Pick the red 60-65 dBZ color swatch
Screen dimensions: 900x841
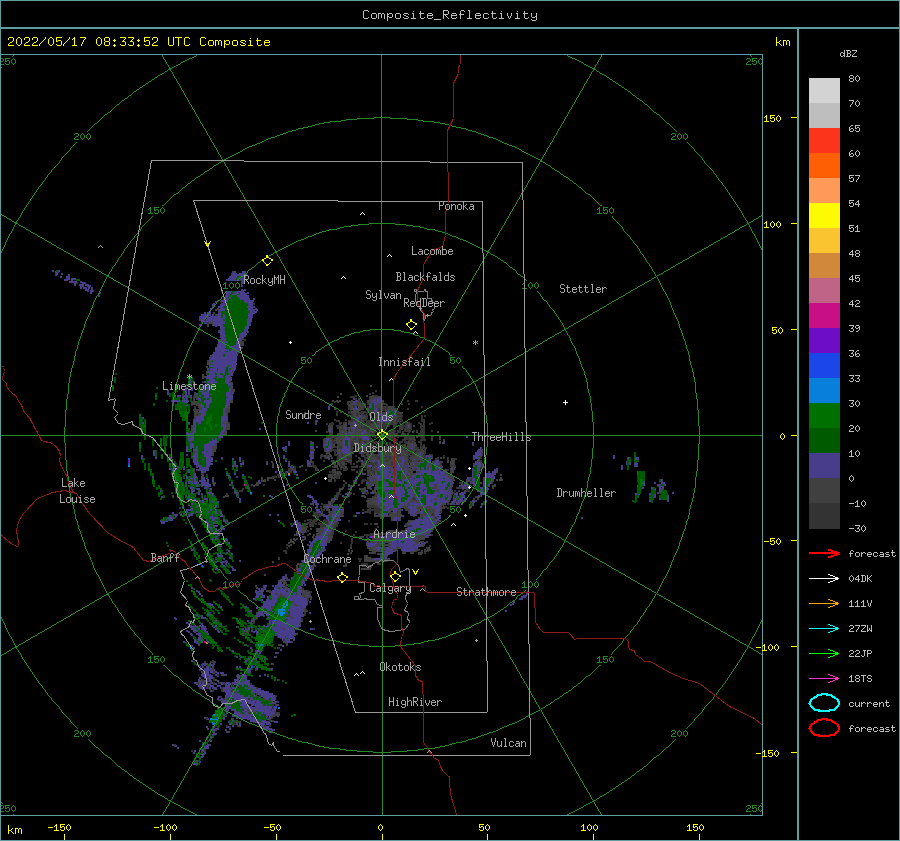pos(824,140)
